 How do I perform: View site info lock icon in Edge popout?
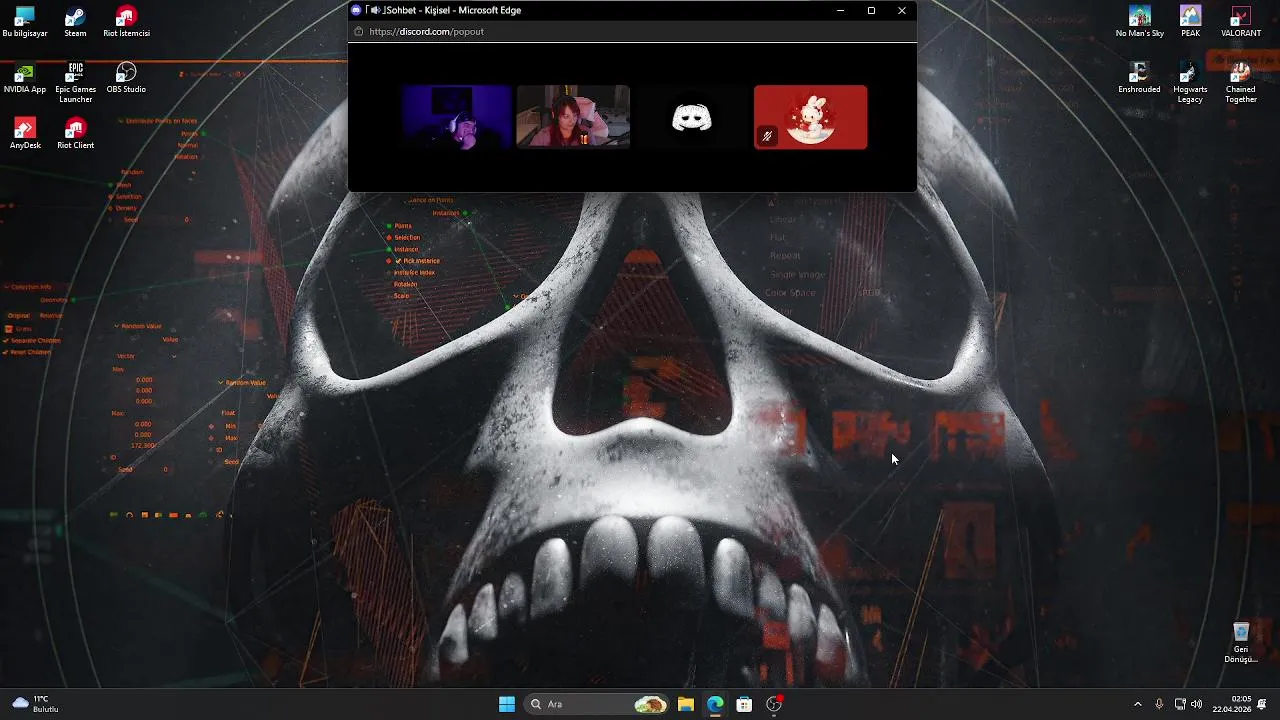359,31
